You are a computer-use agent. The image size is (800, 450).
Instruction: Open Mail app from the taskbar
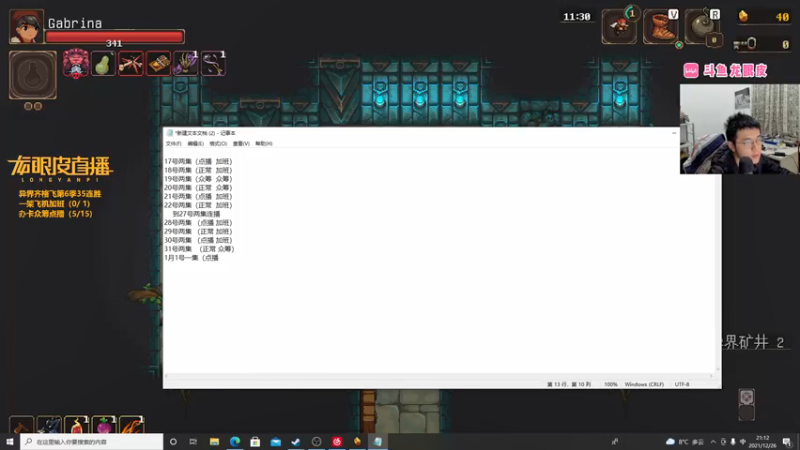(276, 442)
